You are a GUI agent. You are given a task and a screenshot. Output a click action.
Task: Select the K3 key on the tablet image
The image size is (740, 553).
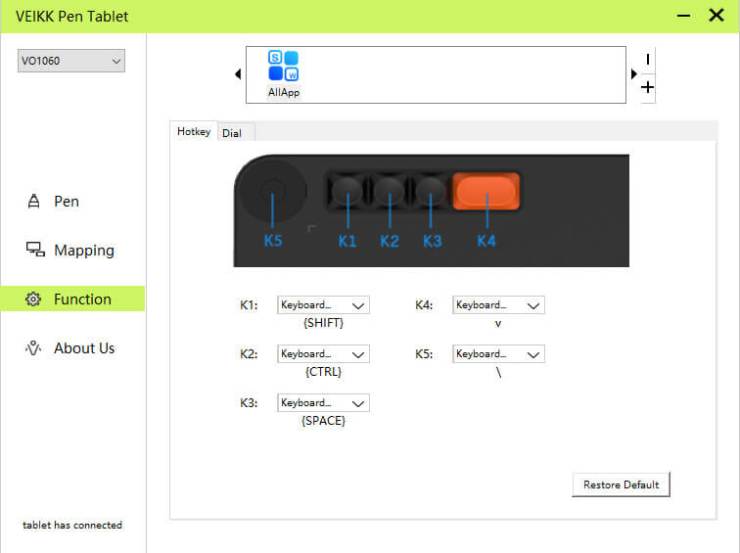click(x=430, y=191)
